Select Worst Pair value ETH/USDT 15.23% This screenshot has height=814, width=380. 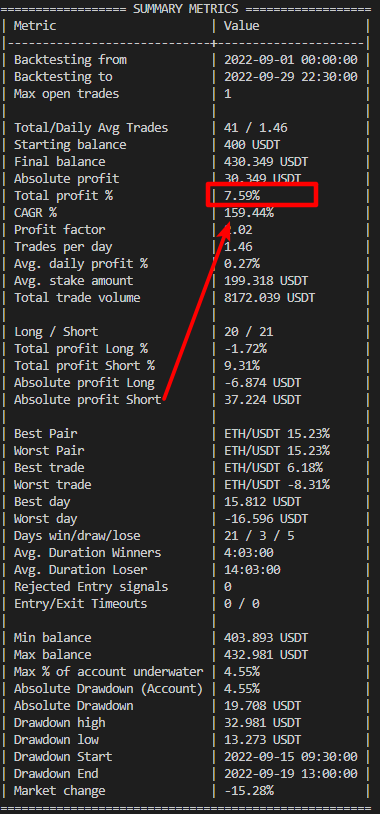click(277, 451)
